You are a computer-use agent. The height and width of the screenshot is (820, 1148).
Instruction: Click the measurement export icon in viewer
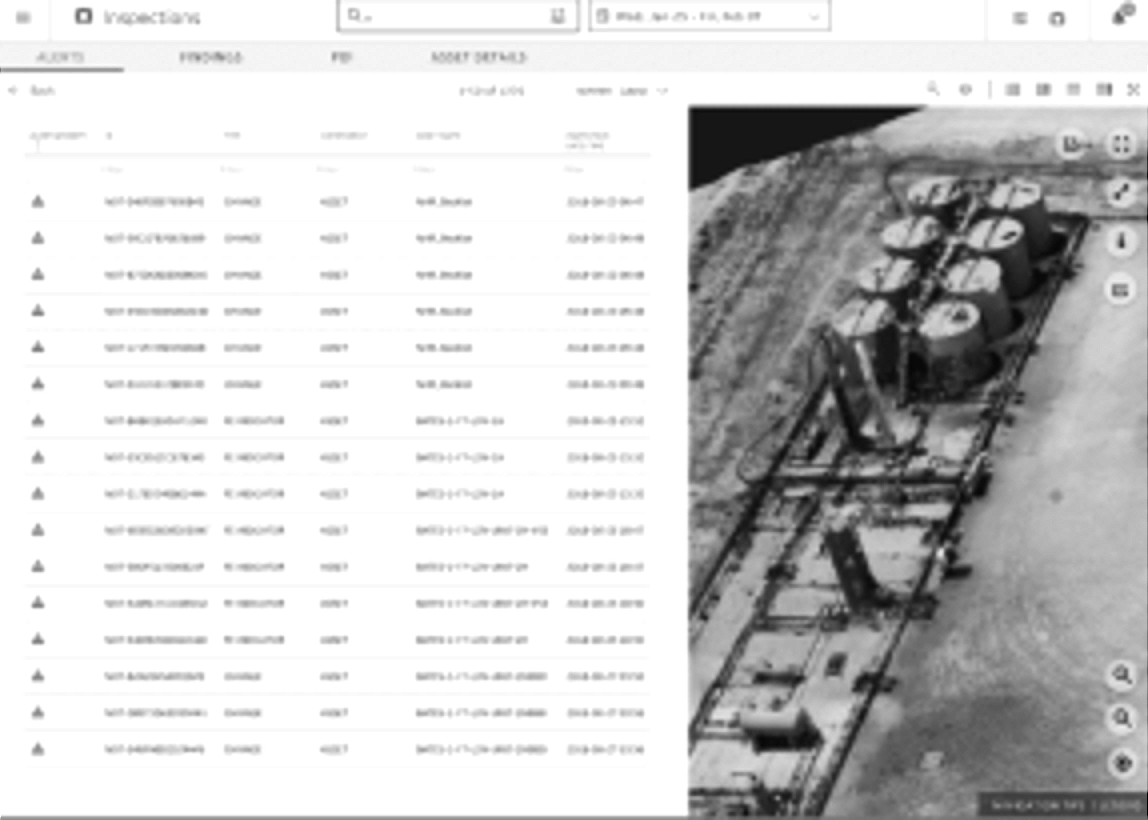[x=1074, y=144]
